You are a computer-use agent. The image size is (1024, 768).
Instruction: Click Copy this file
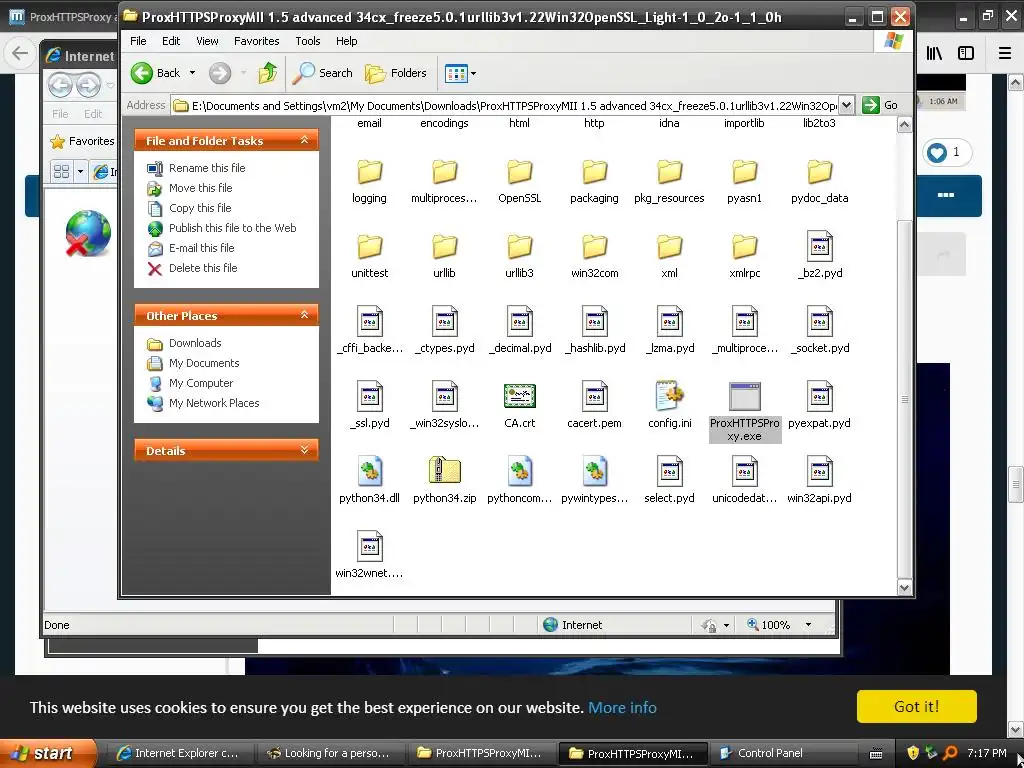click(x=200, y=208)
